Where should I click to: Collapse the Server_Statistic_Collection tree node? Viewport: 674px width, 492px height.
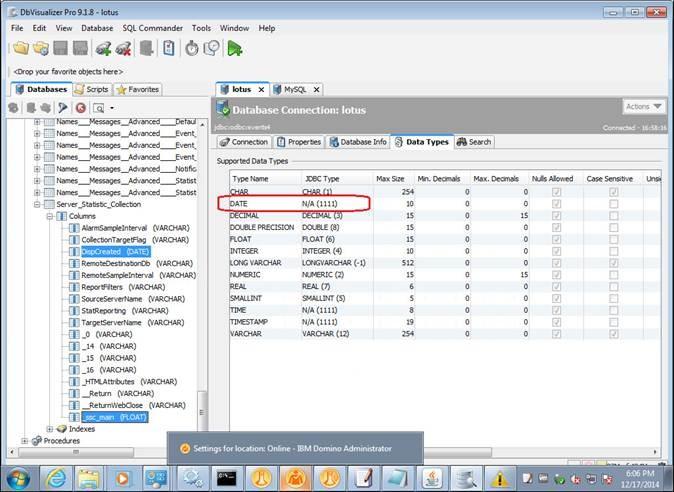pos(37,205)
